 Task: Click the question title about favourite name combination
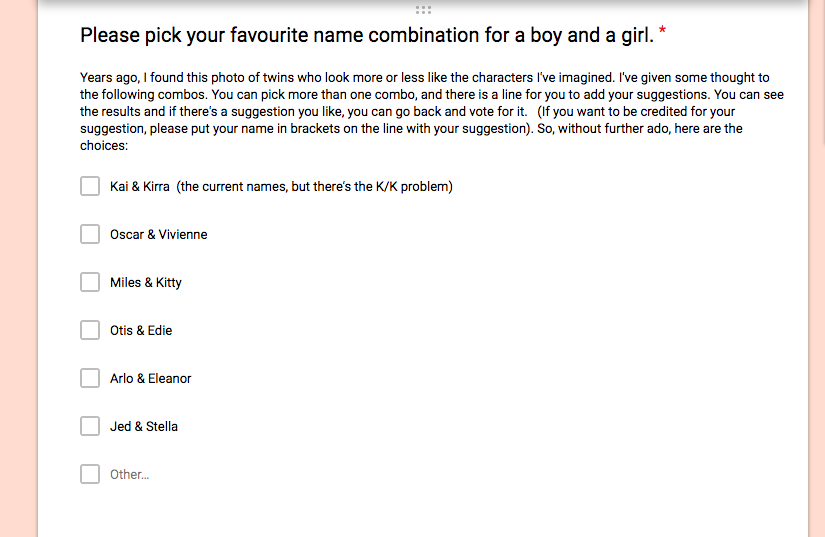coord(366,36)
